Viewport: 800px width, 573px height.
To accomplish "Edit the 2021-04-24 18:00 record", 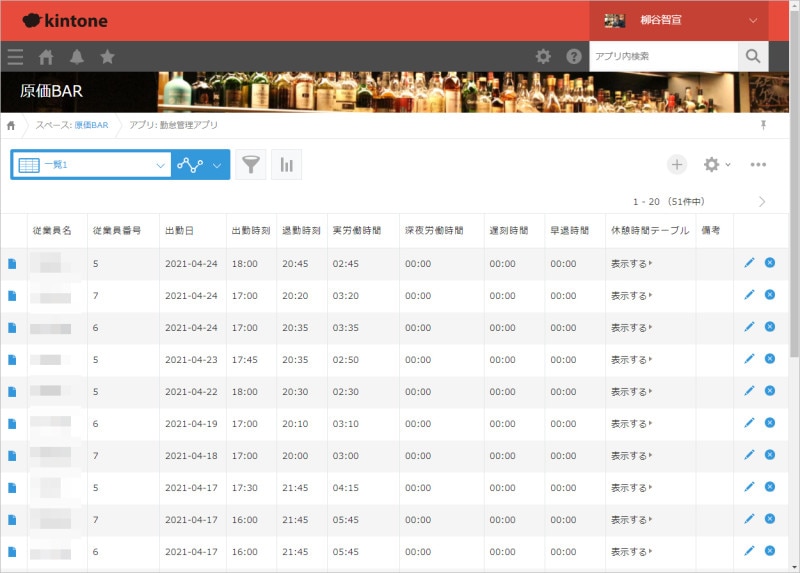I will point(748,263).
